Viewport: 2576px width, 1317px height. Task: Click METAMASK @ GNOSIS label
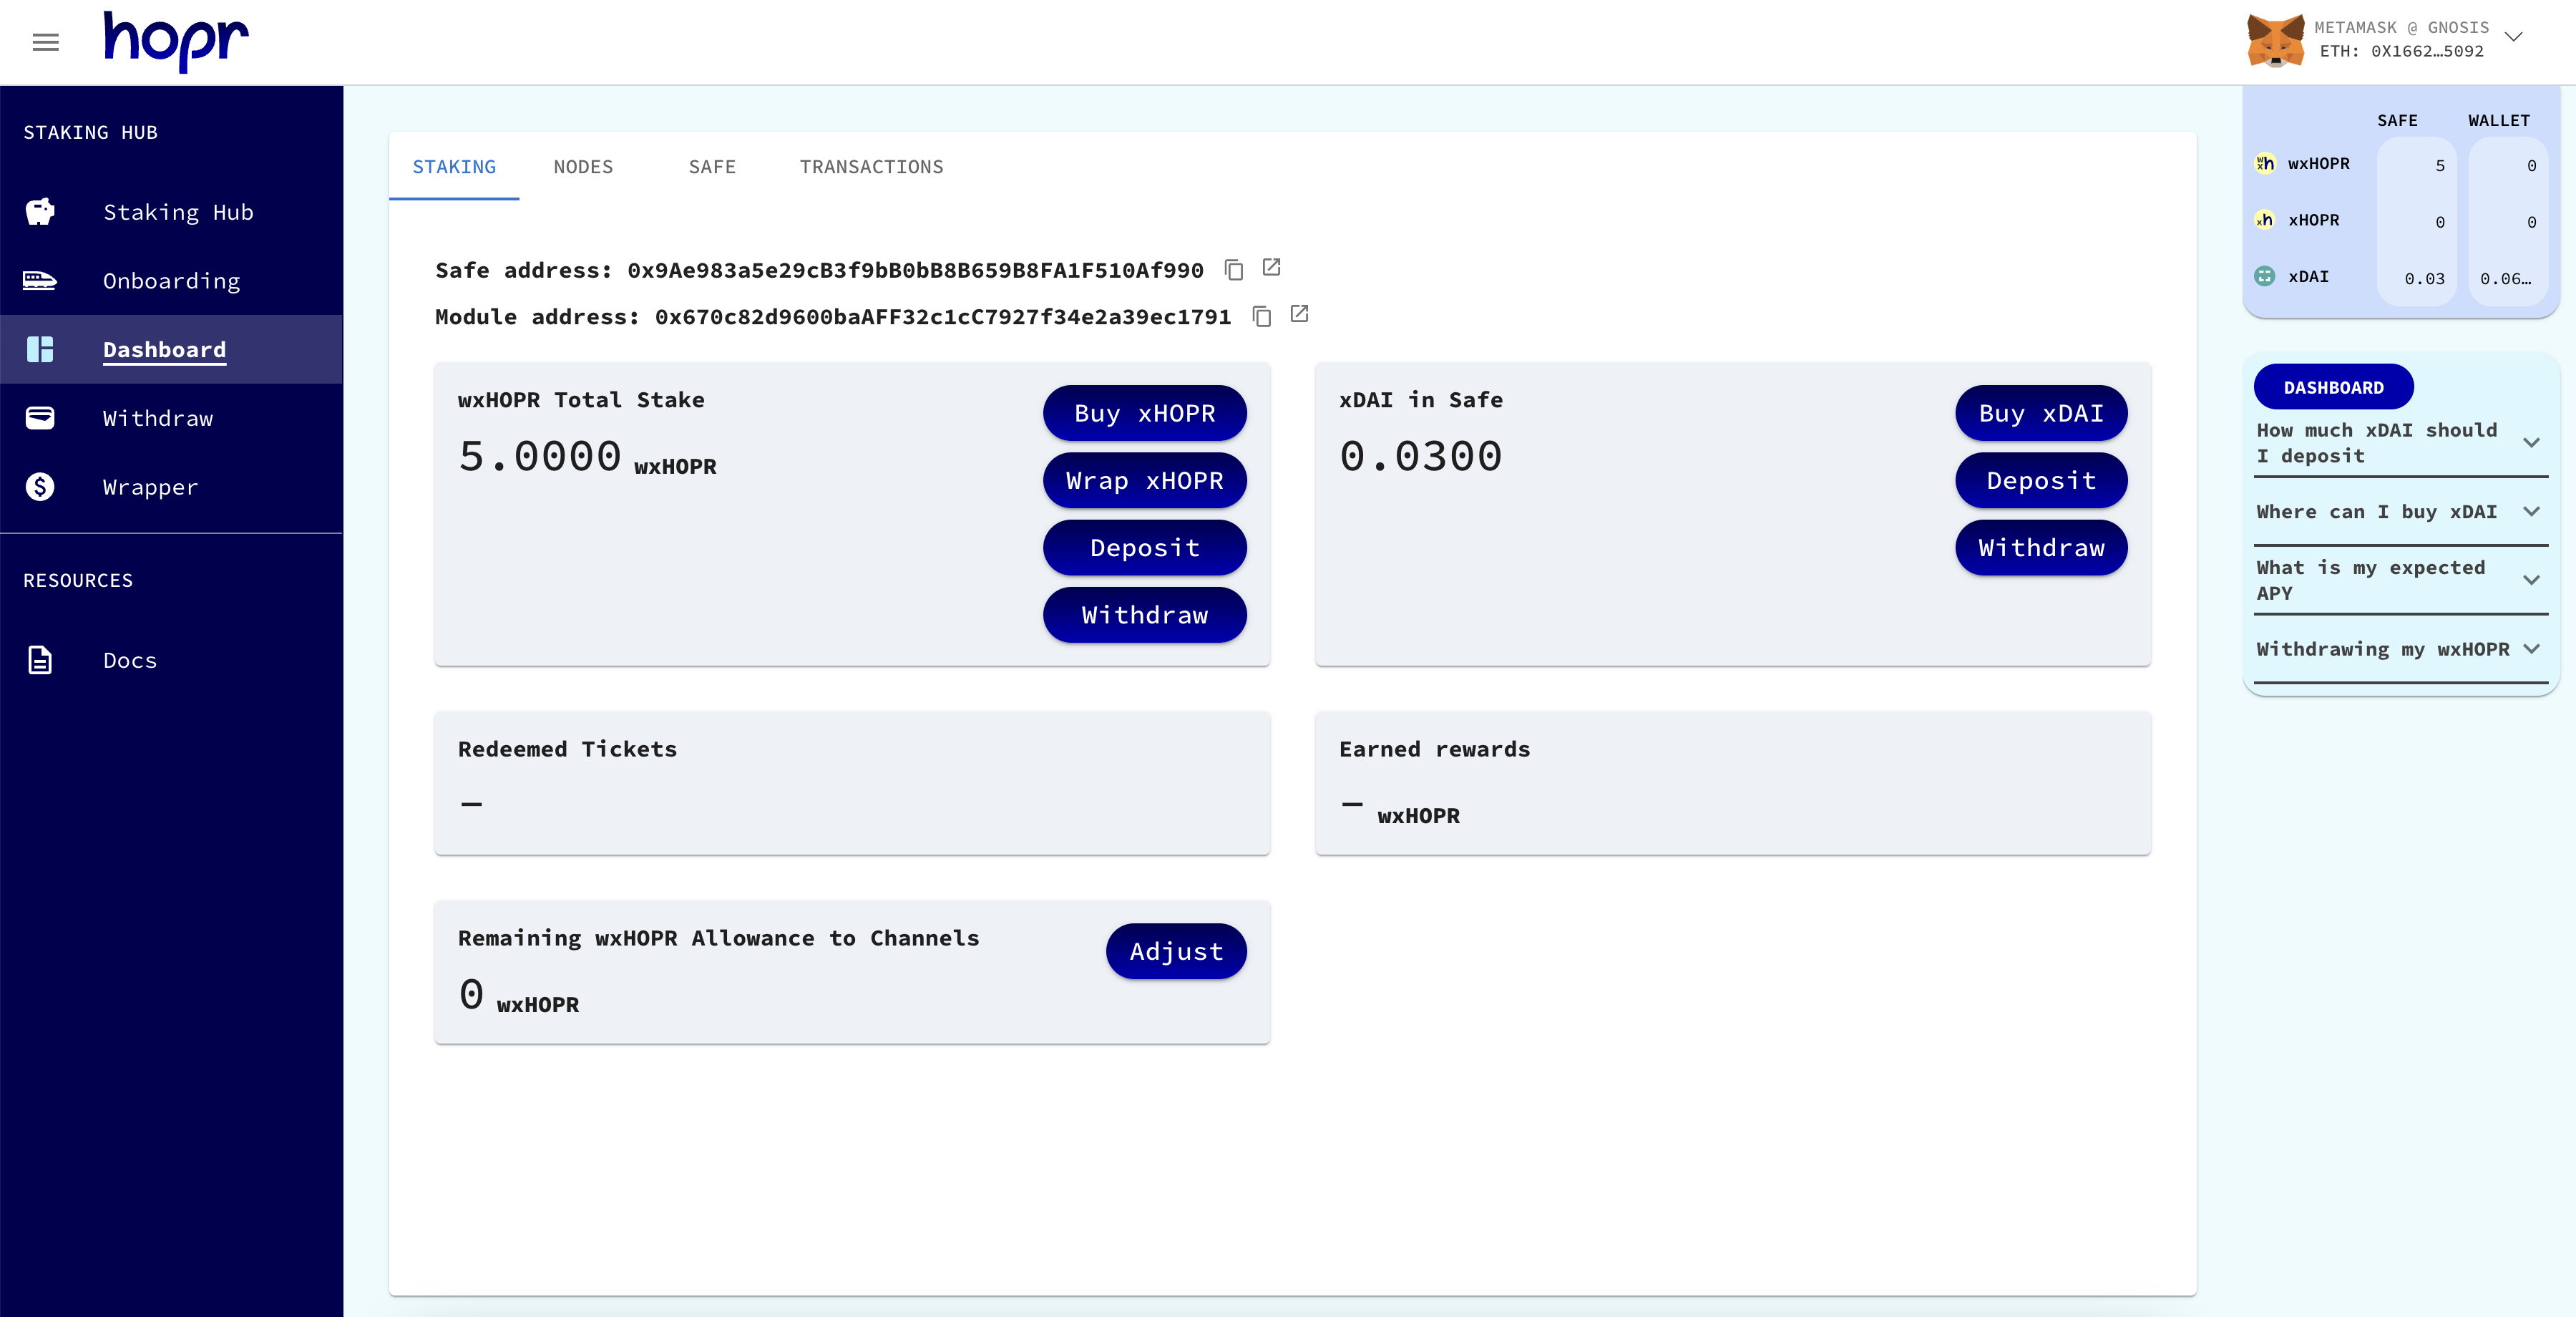tap(2401, 27)
